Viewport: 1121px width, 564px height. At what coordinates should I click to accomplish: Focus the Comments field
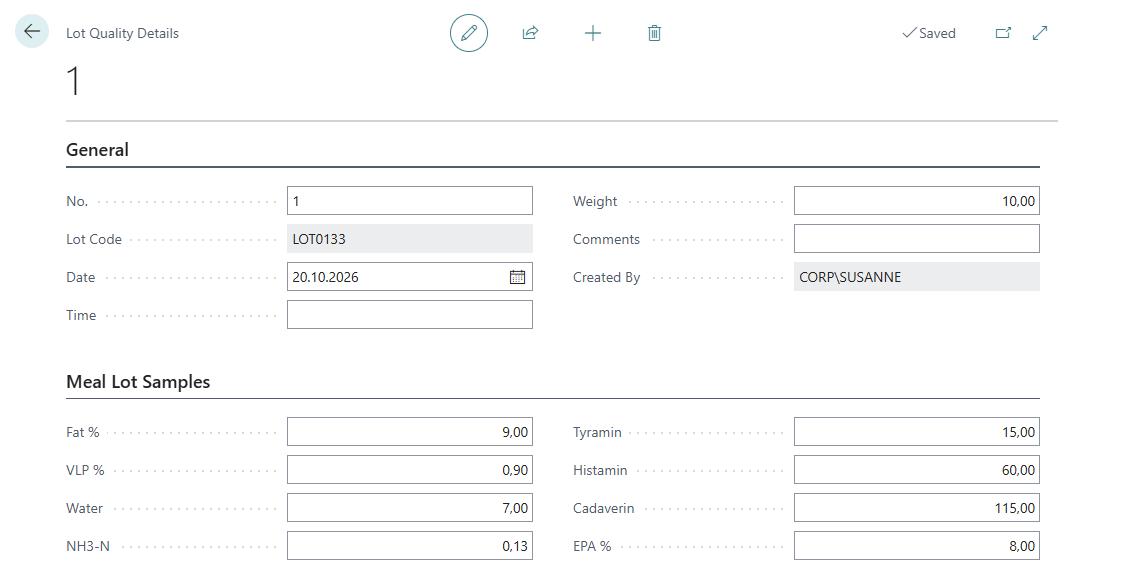[x=917, y=239]
